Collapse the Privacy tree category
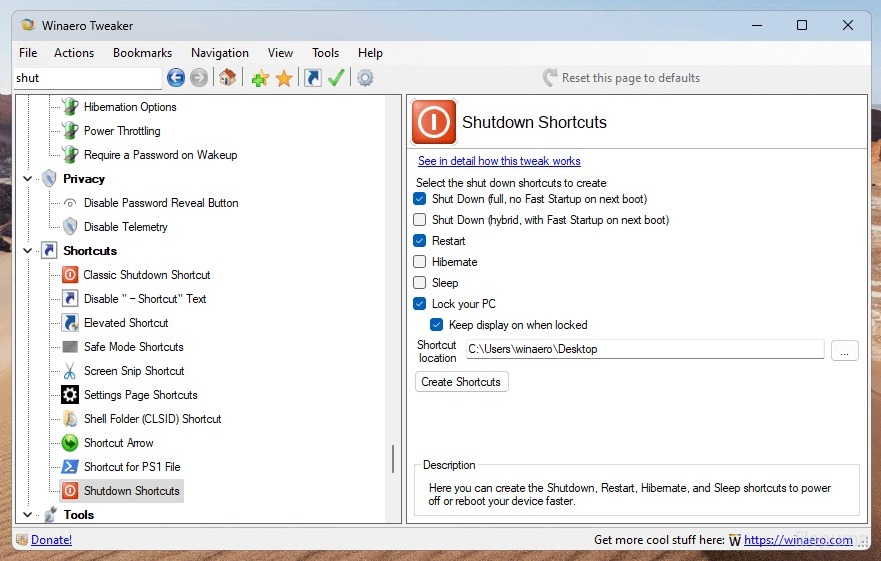 (x=27, y=179)
